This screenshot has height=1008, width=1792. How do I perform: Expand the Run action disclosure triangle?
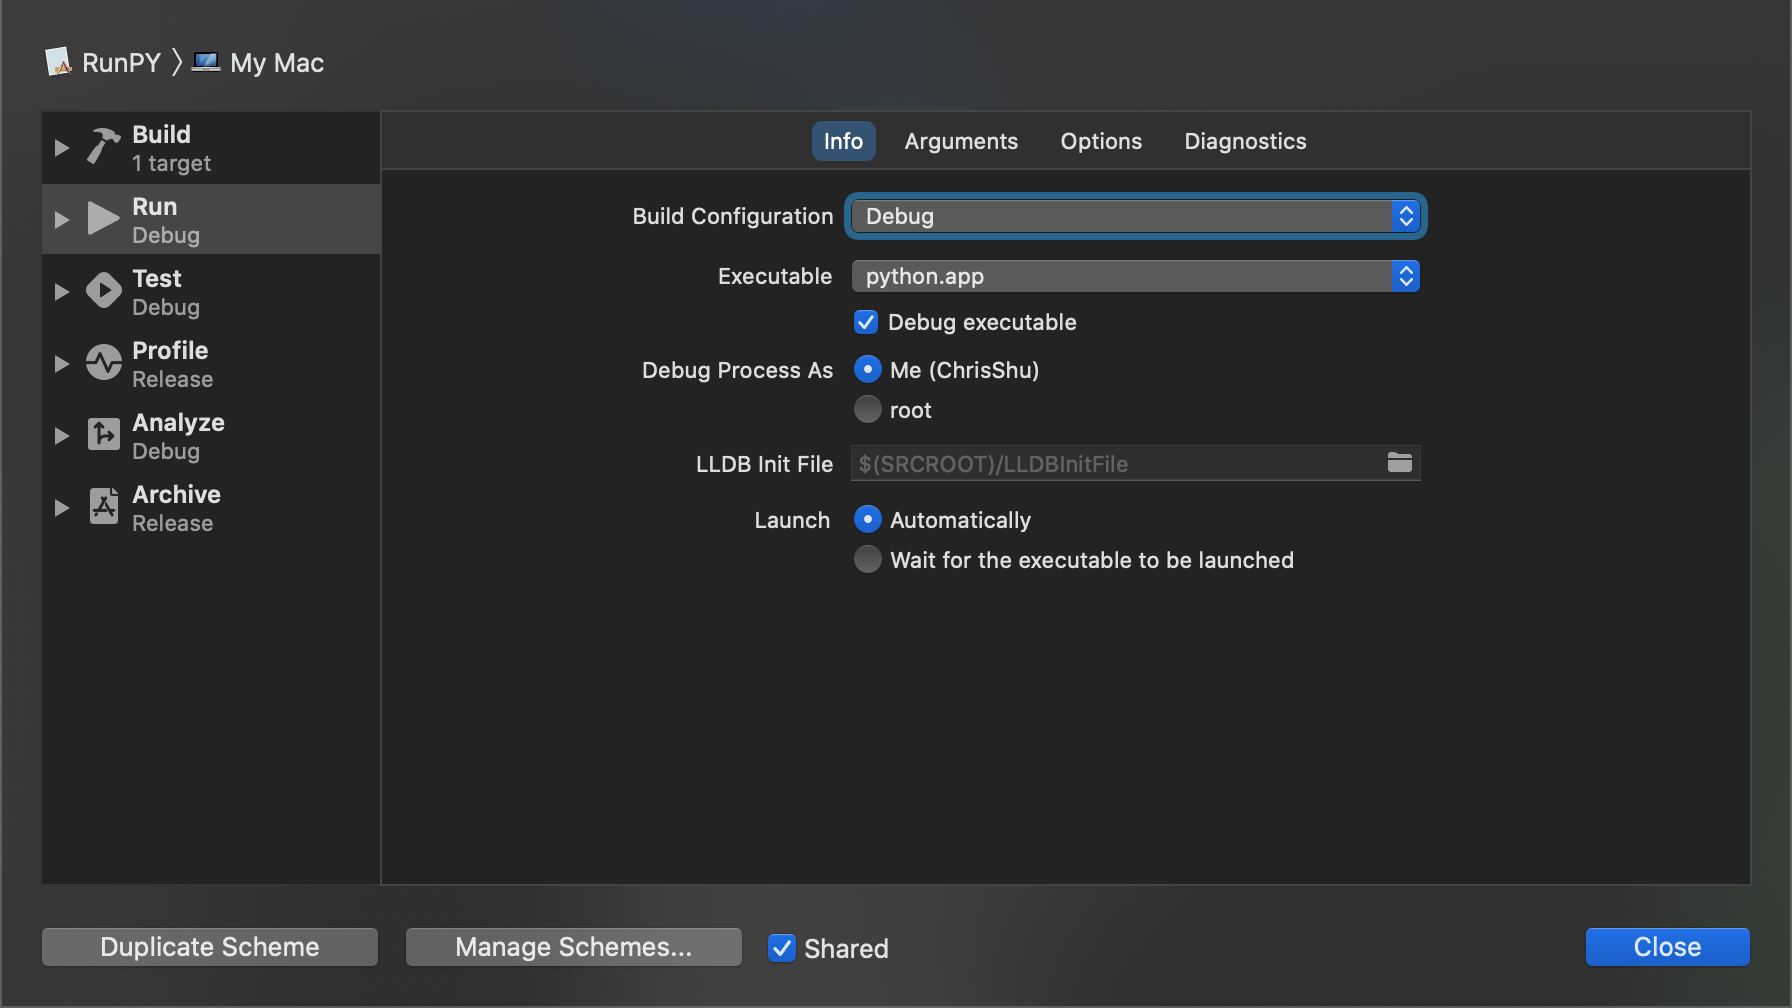(x=61, y=220)
